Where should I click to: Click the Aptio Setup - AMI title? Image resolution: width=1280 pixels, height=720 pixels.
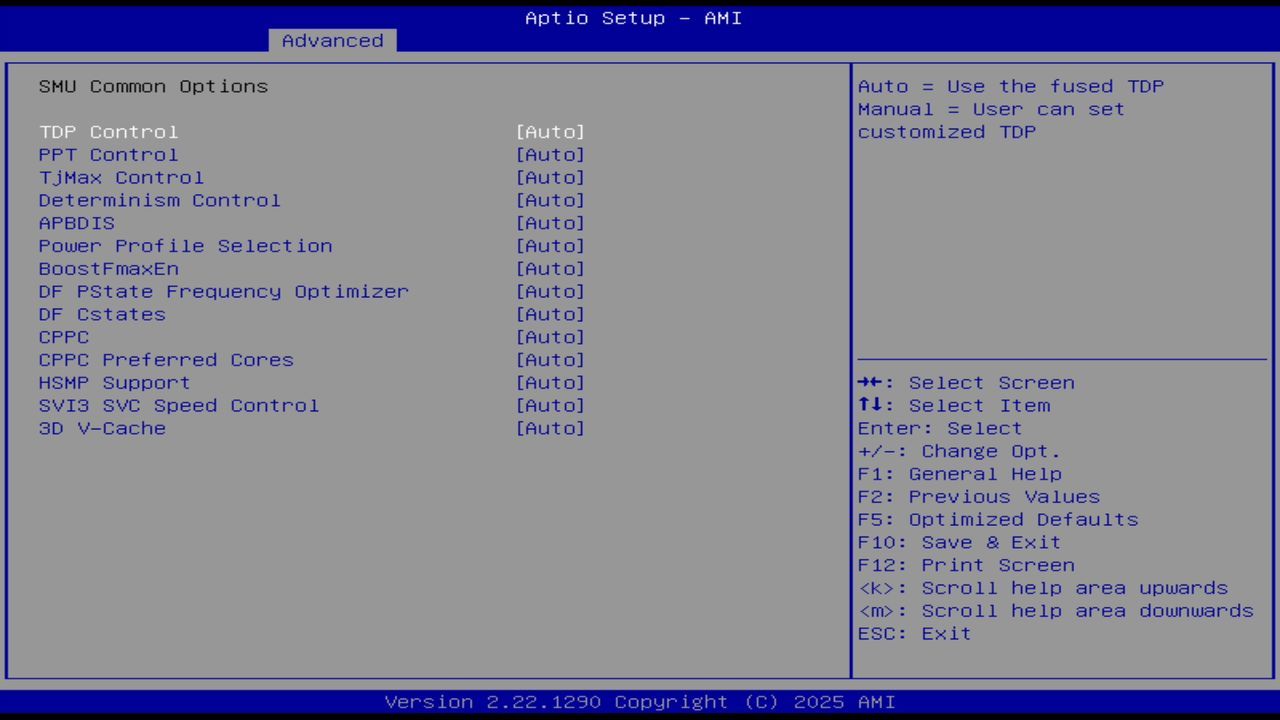633,18
